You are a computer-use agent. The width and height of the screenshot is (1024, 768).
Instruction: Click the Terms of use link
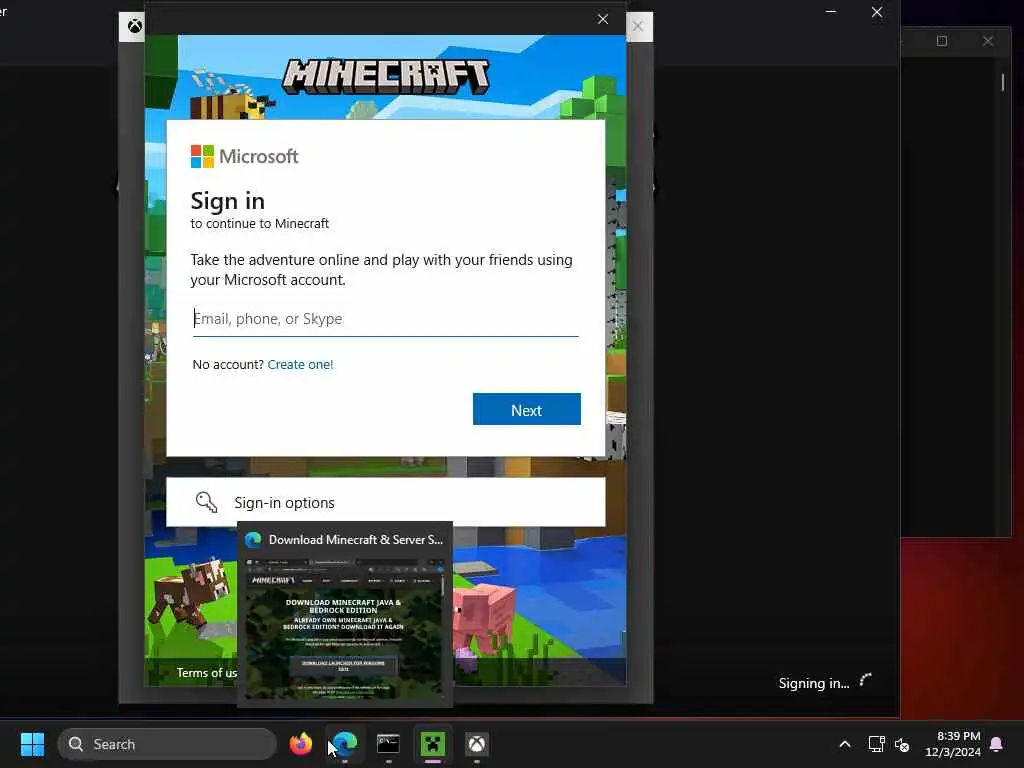coord(206,673)
